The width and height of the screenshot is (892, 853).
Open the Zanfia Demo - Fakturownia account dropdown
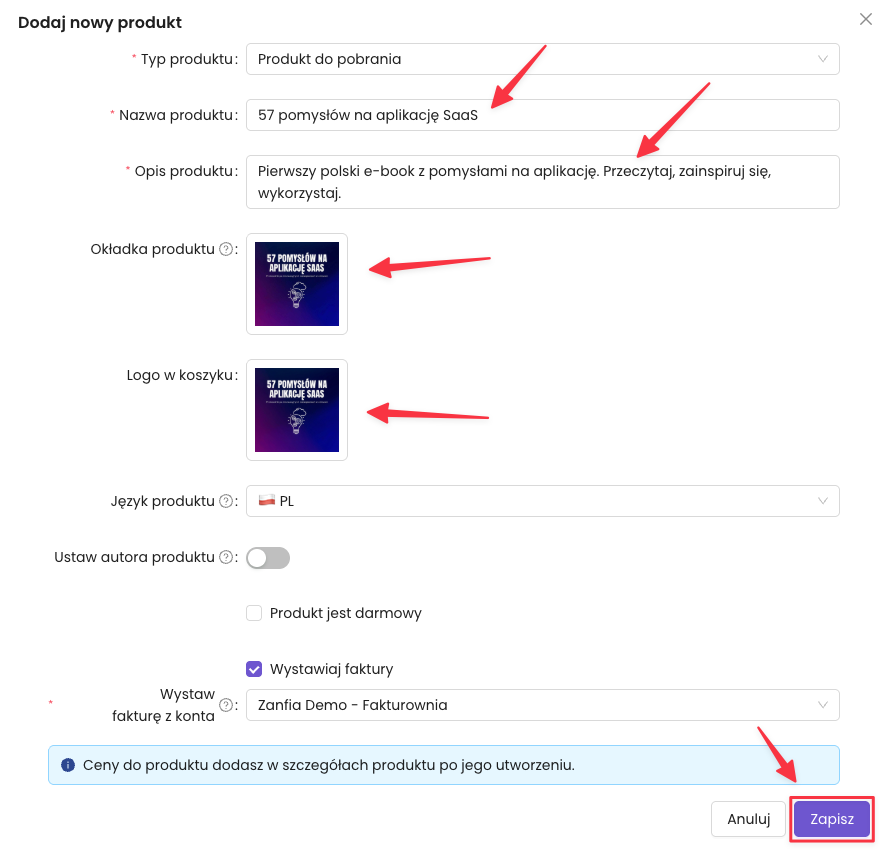pos(542,705)
